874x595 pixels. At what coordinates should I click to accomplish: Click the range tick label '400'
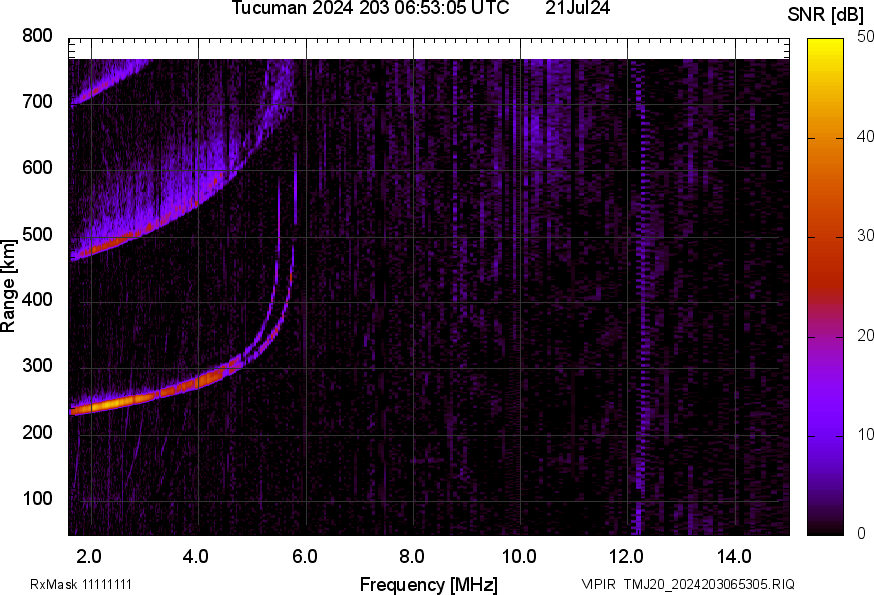click(37, 299)
